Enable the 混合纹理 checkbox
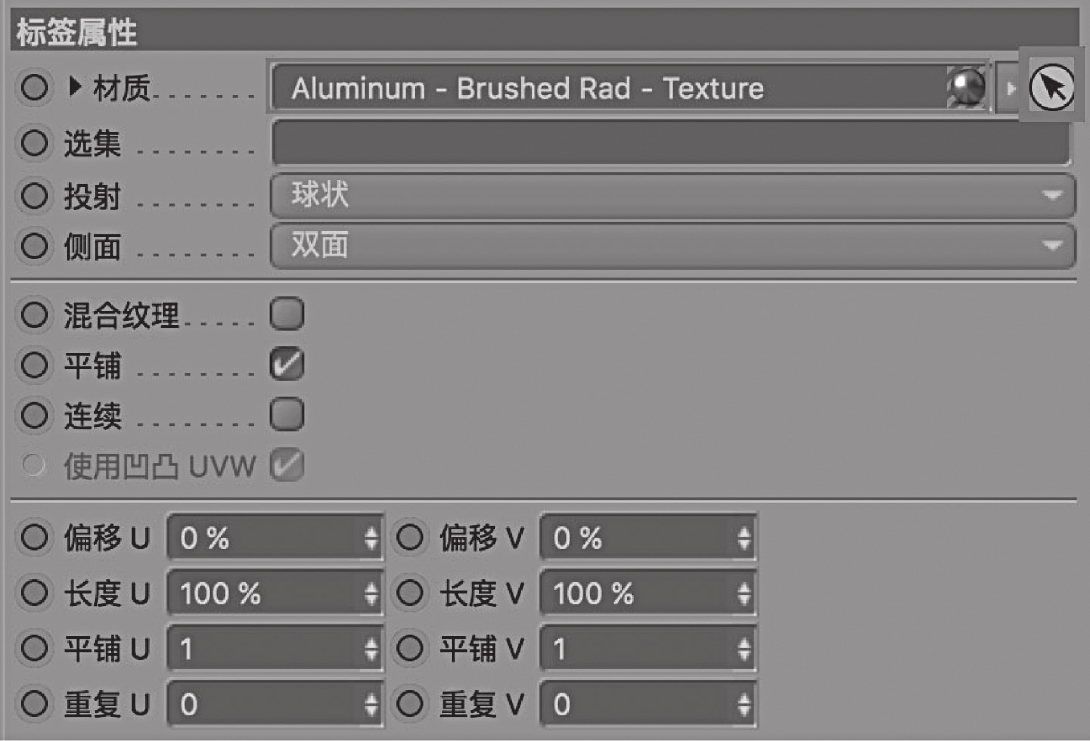Image resolution: width=1090 pixels, height=741 pixels. [x=286, y=314]
